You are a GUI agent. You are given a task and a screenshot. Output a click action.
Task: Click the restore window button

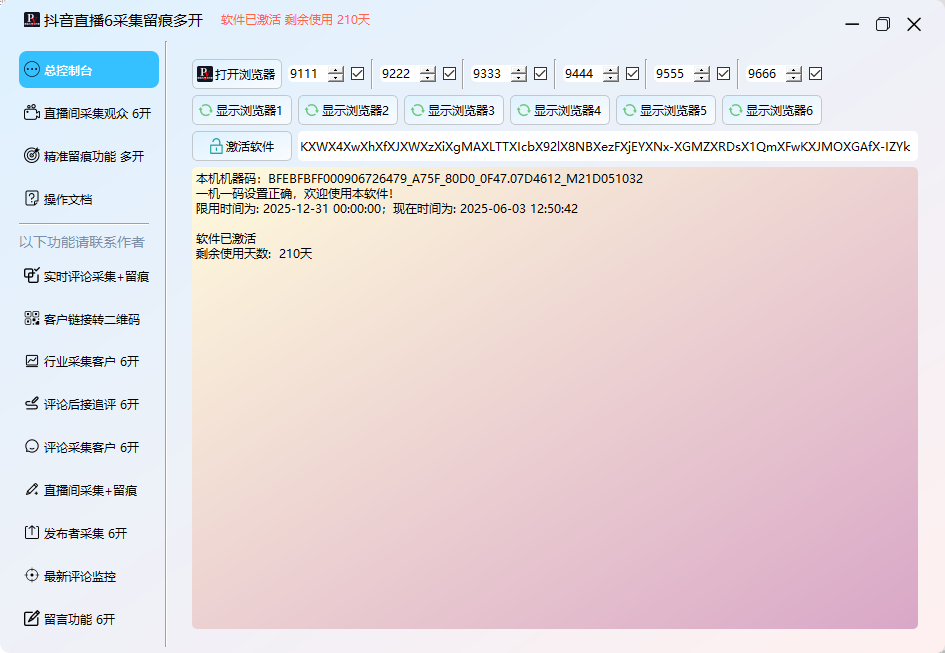click(882, 24)
